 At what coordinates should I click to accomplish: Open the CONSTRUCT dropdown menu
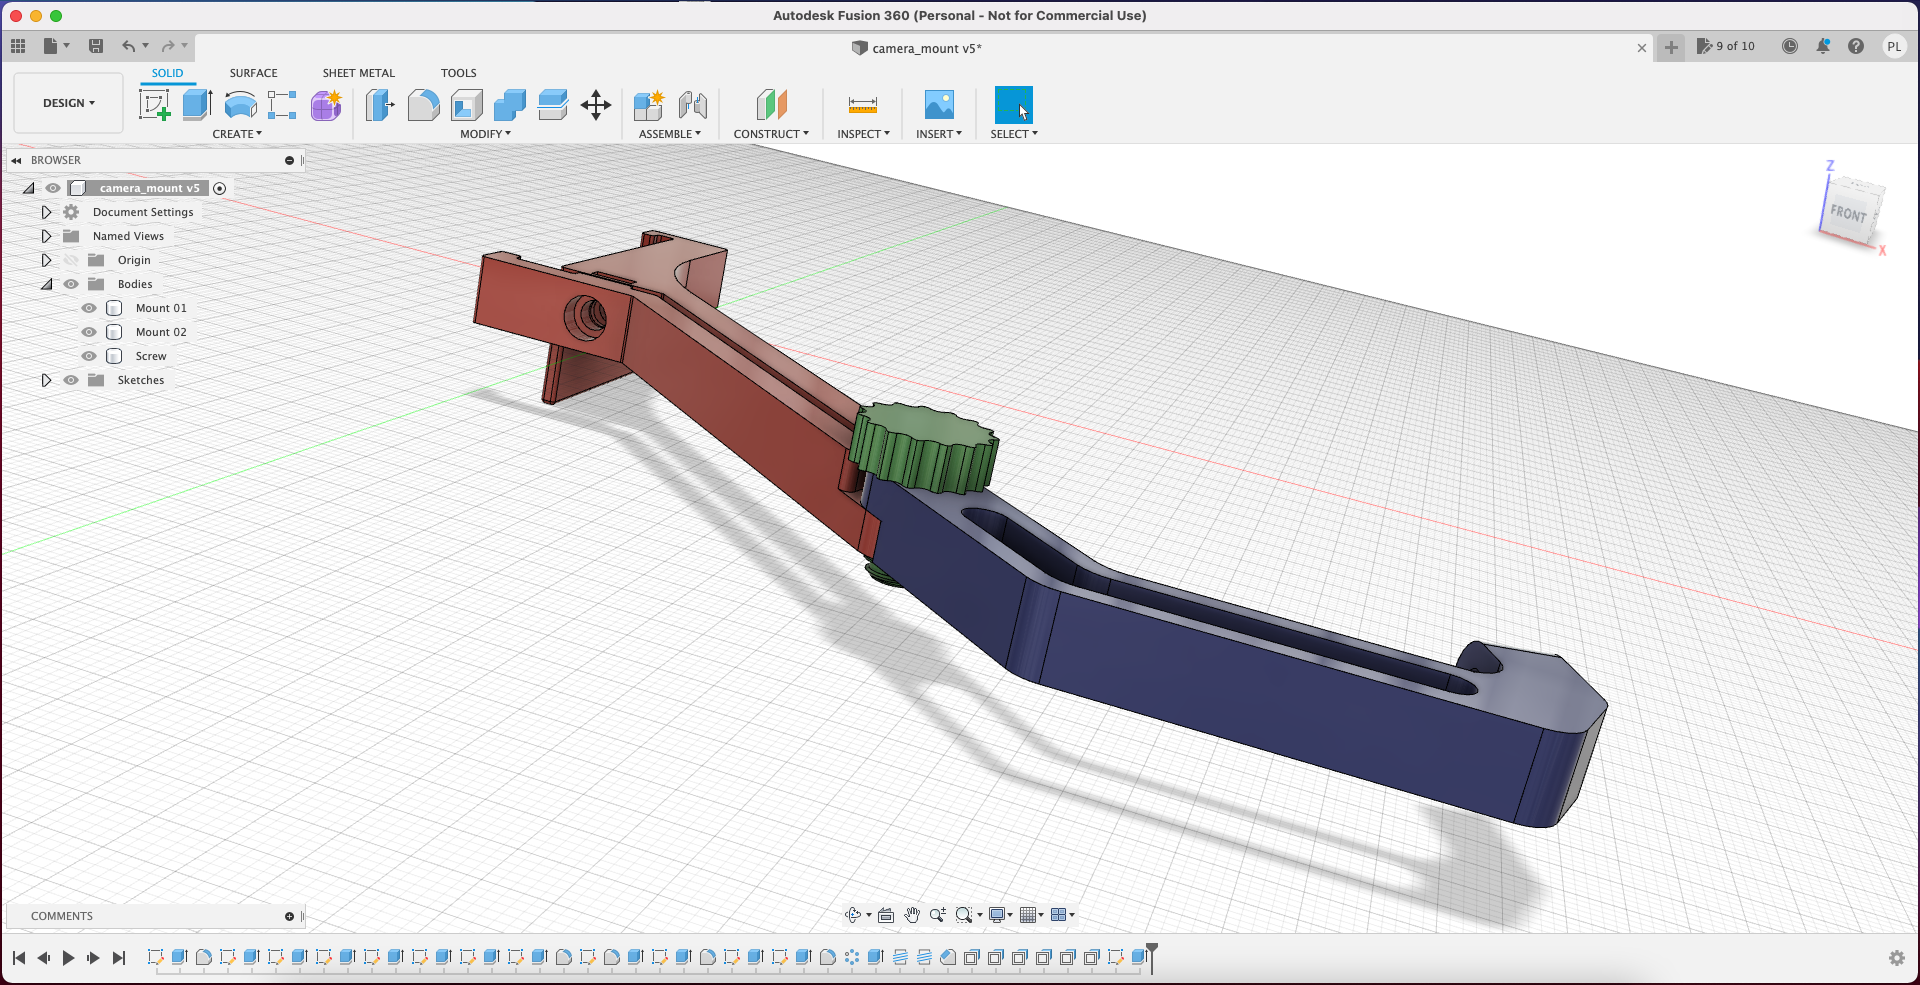click(x=771, y=134)
